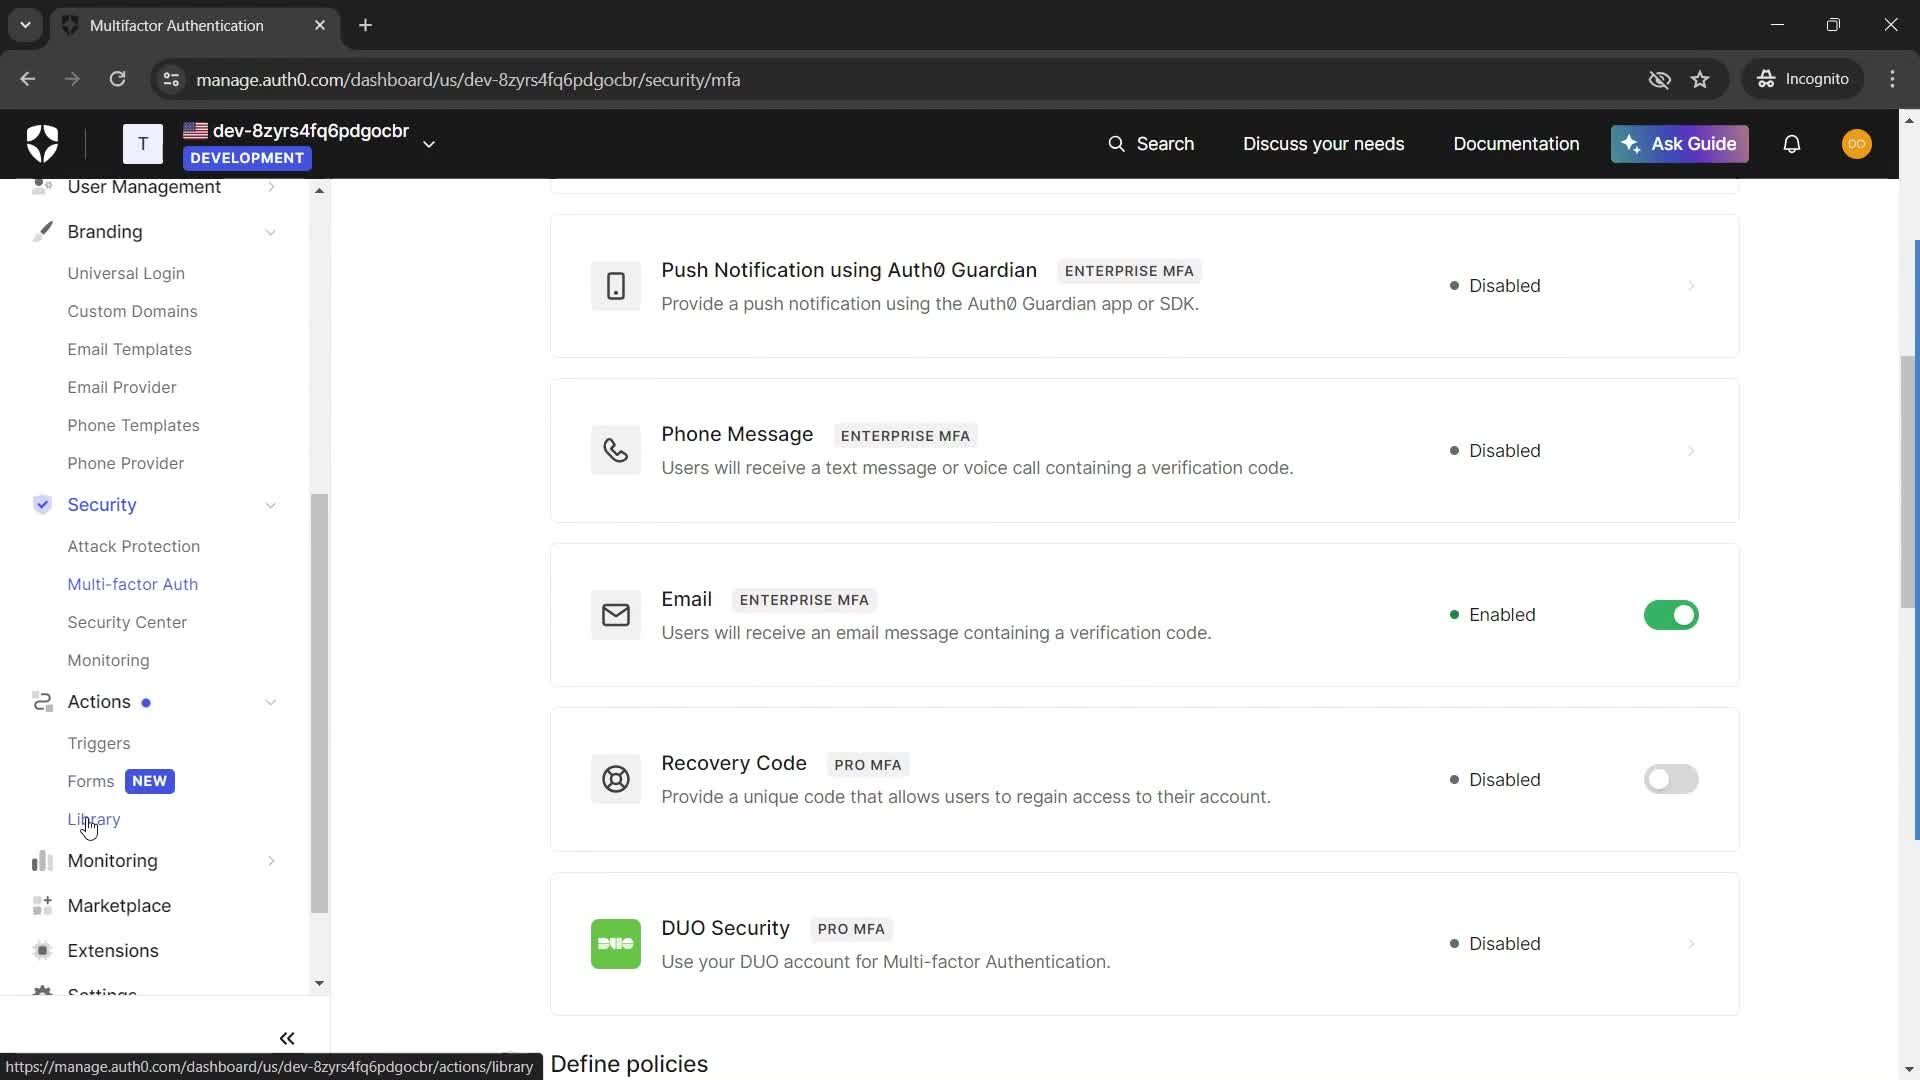
Task: Click the Monitoring bar chart icon
Action: tap(42, 861)
